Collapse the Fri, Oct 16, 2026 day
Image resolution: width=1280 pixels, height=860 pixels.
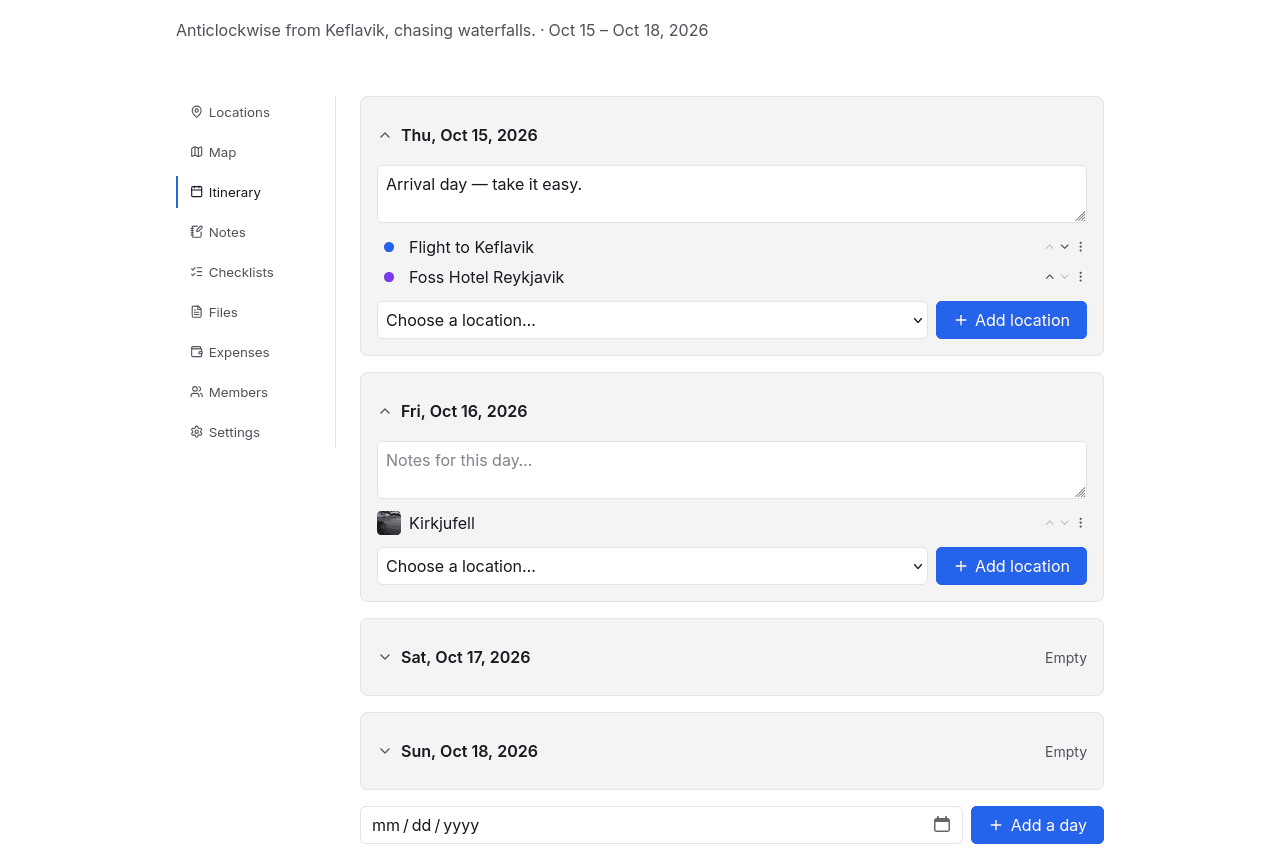(x=385, y=411)
